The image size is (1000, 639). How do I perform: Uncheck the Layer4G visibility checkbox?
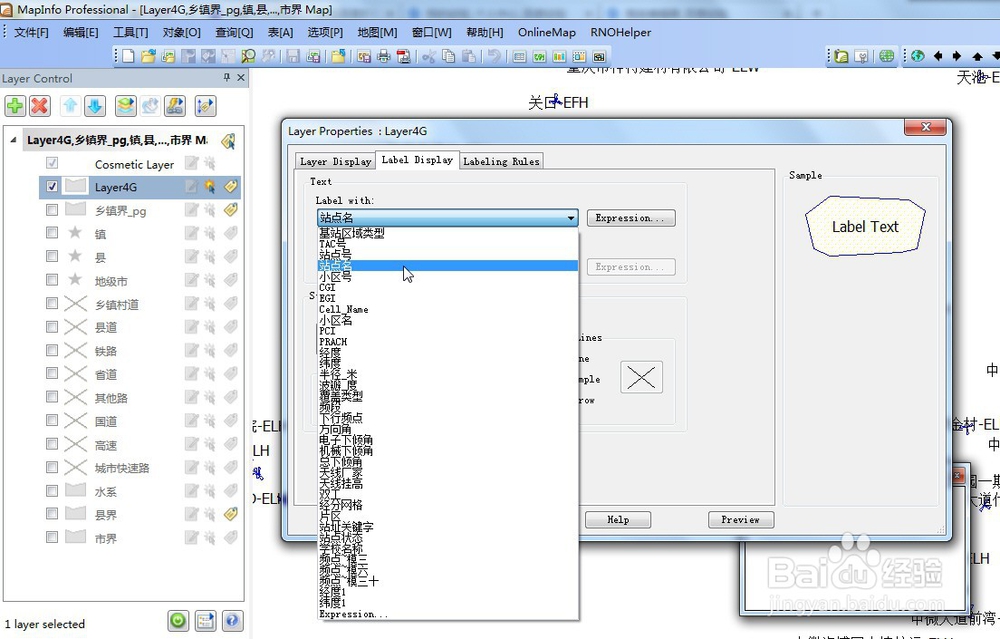pos(52,186)
